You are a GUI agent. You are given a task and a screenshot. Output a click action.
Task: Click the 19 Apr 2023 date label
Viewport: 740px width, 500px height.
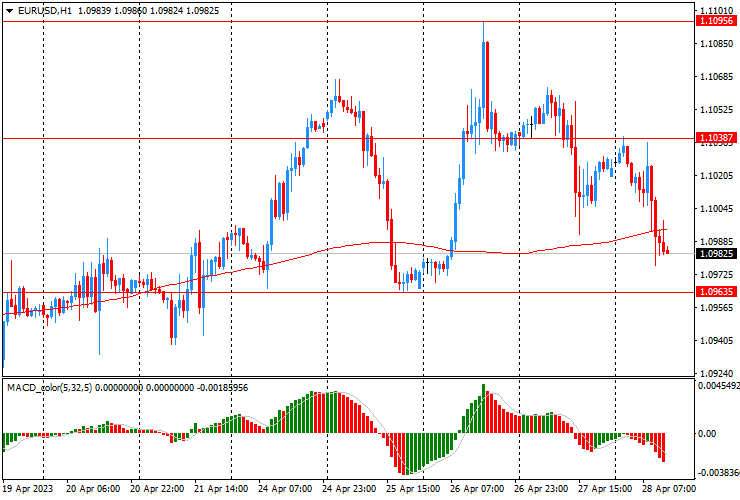(x=28, y=489)
